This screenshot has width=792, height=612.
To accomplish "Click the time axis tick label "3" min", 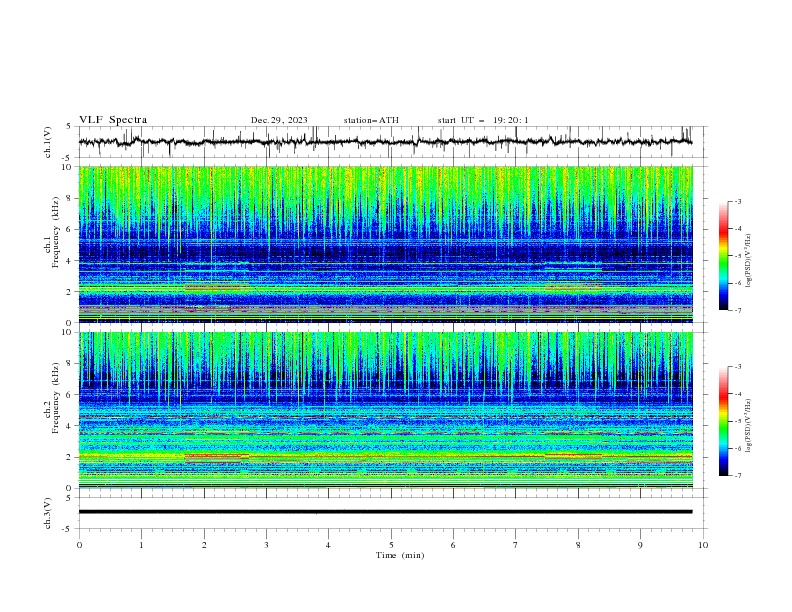I will pos(266,545).
